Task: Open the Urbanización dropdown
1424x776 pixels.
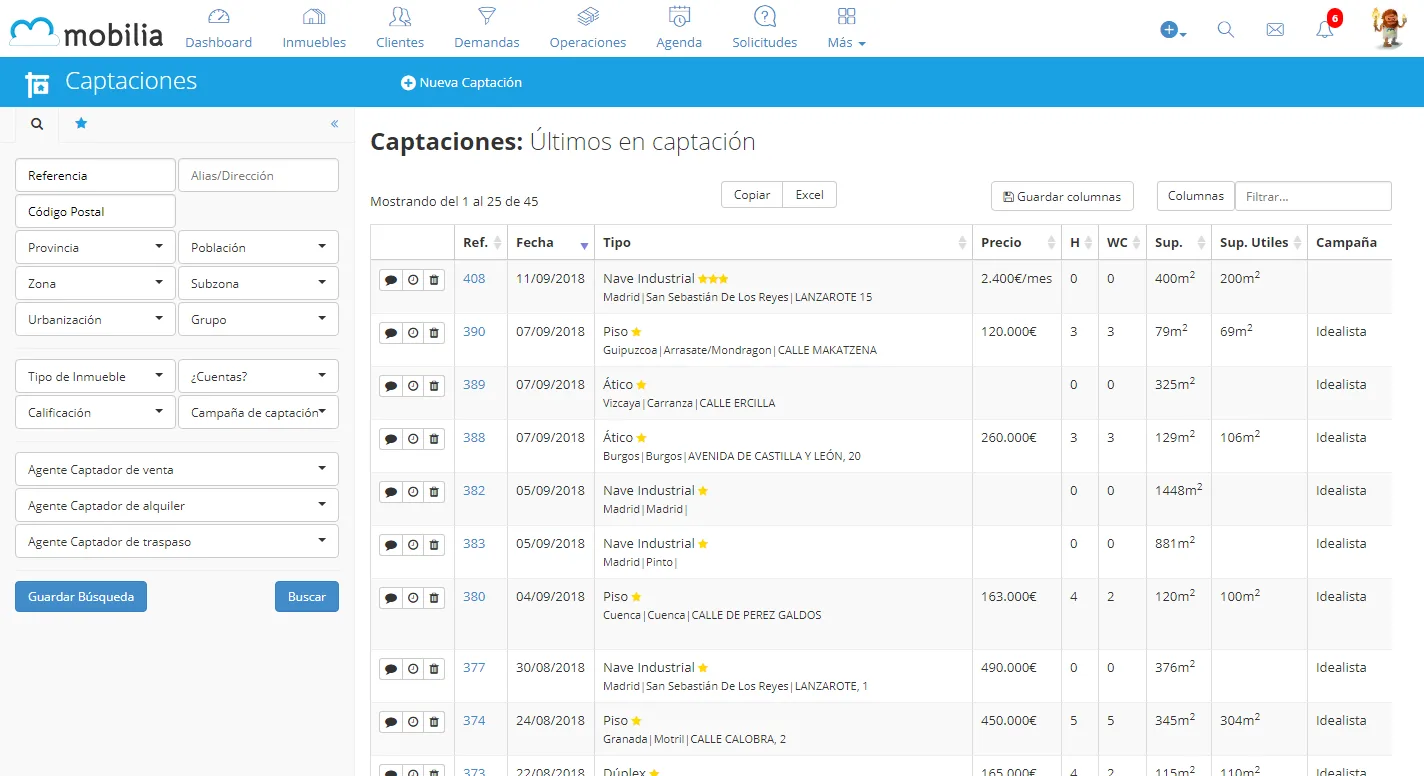Action: click(96, 319)
